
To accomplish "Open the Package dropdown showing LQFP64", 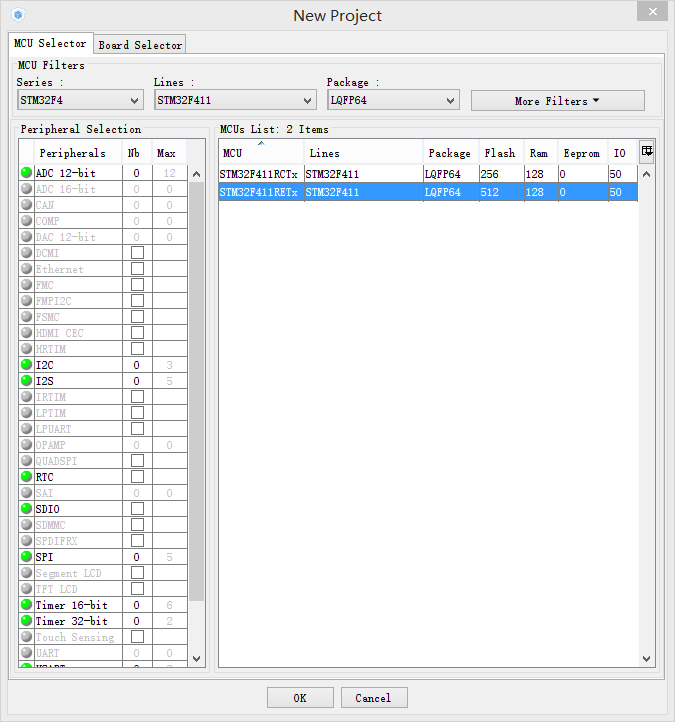I will coord(393,100).
